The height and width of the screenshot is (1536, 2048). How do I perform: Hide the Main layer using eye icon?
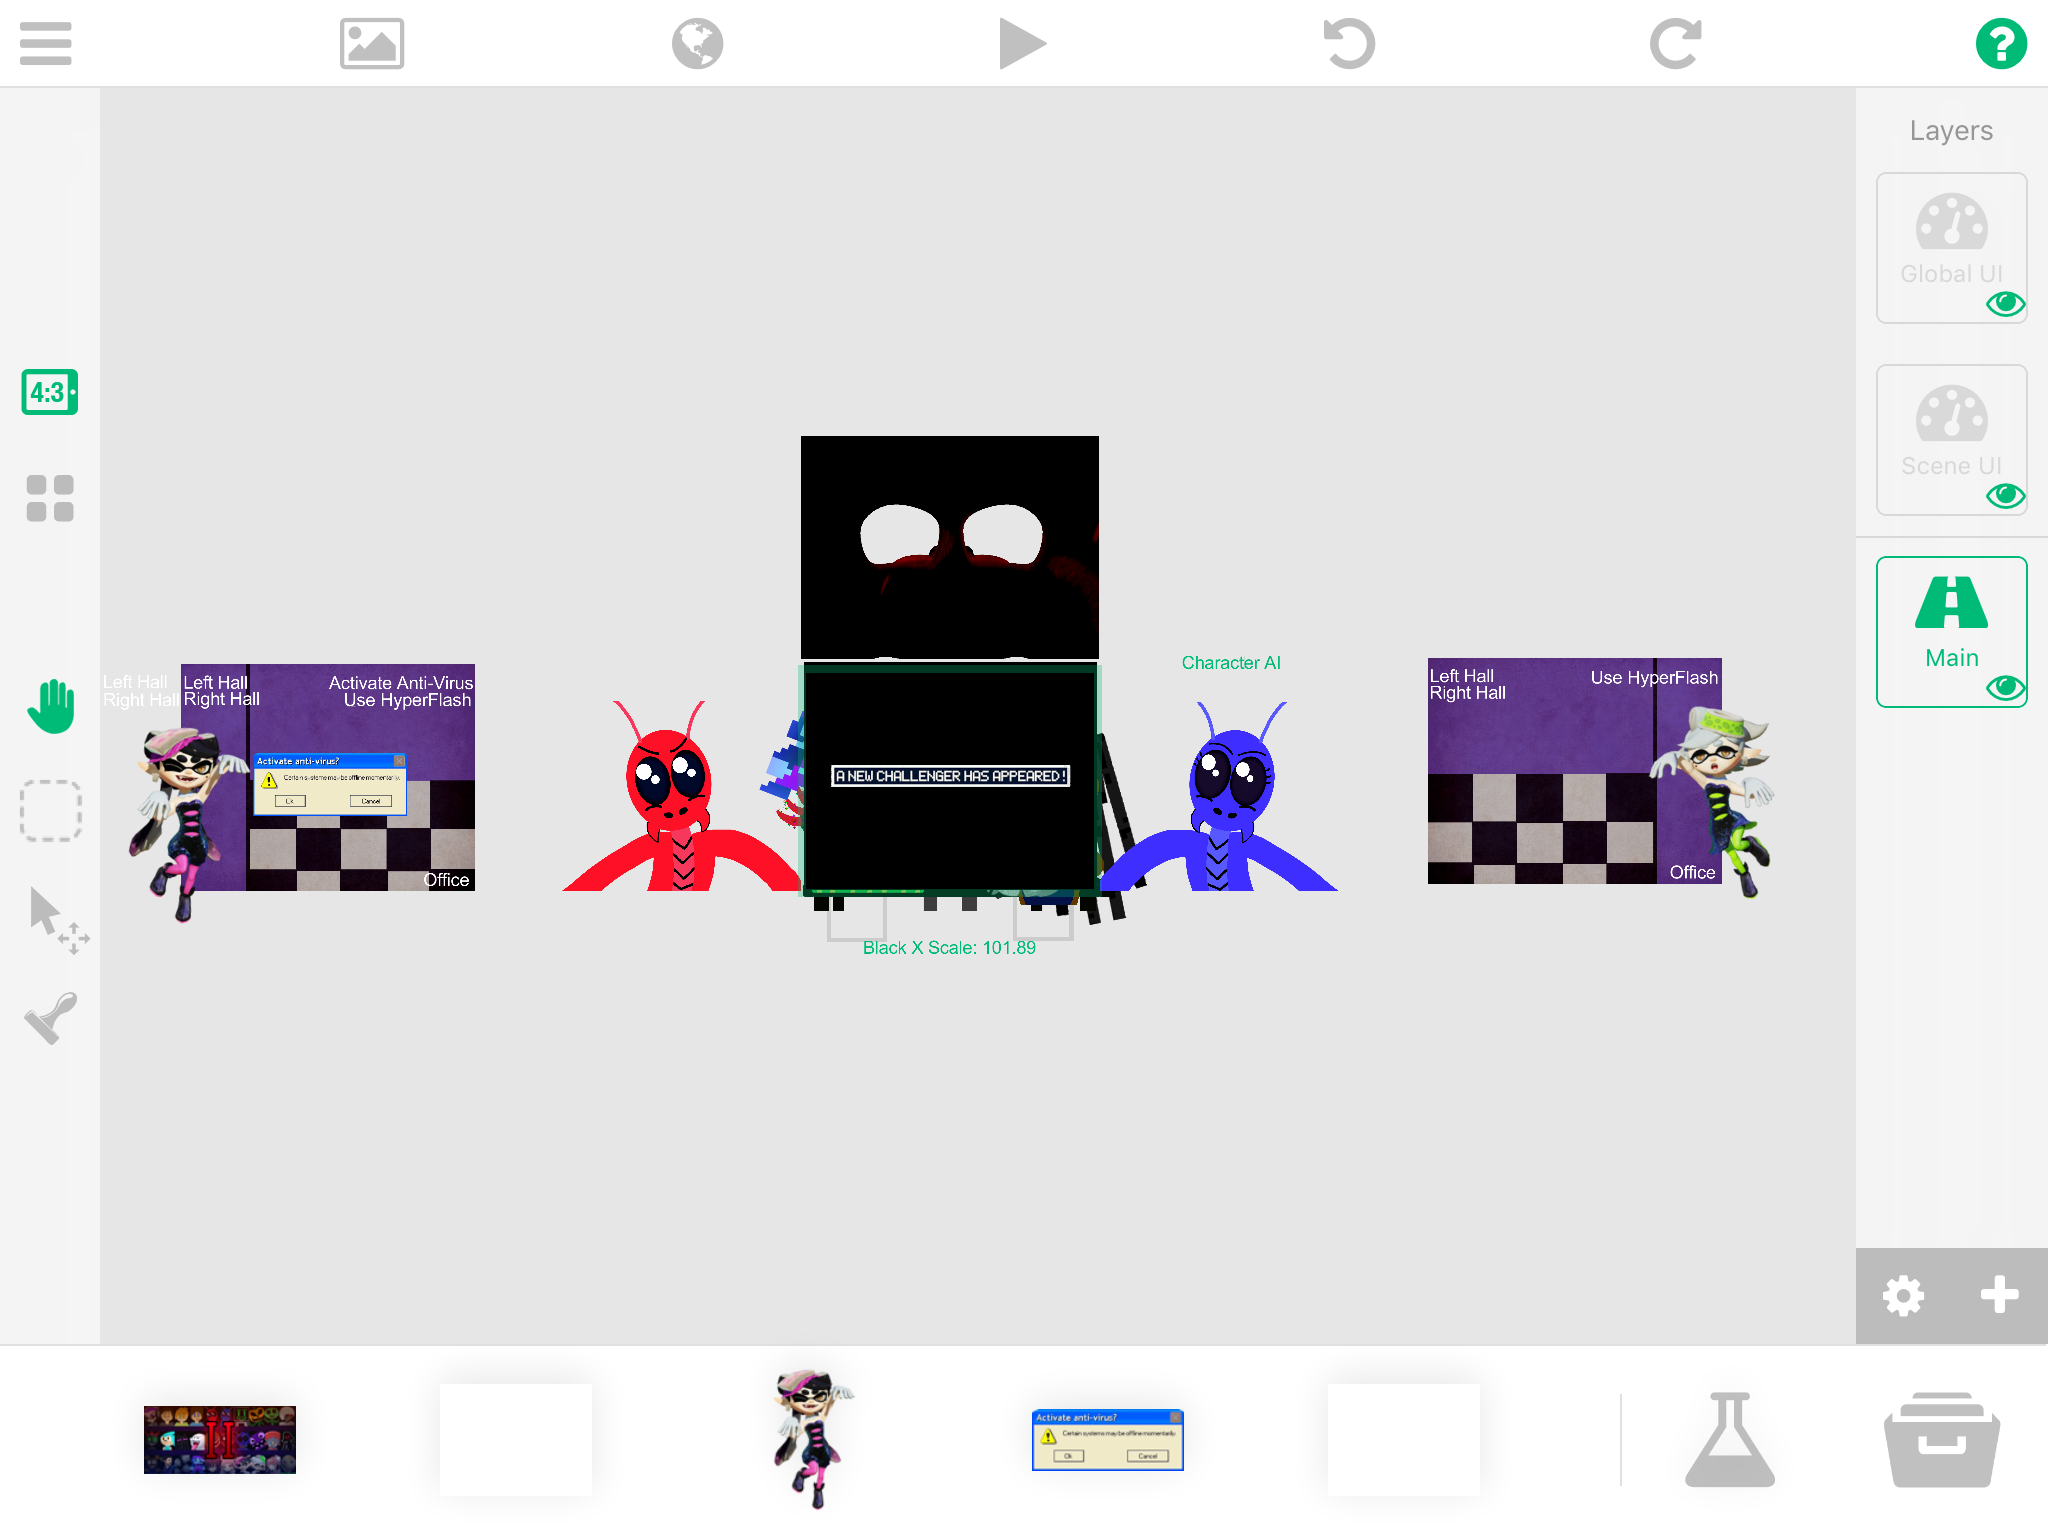pos(2005,688)
